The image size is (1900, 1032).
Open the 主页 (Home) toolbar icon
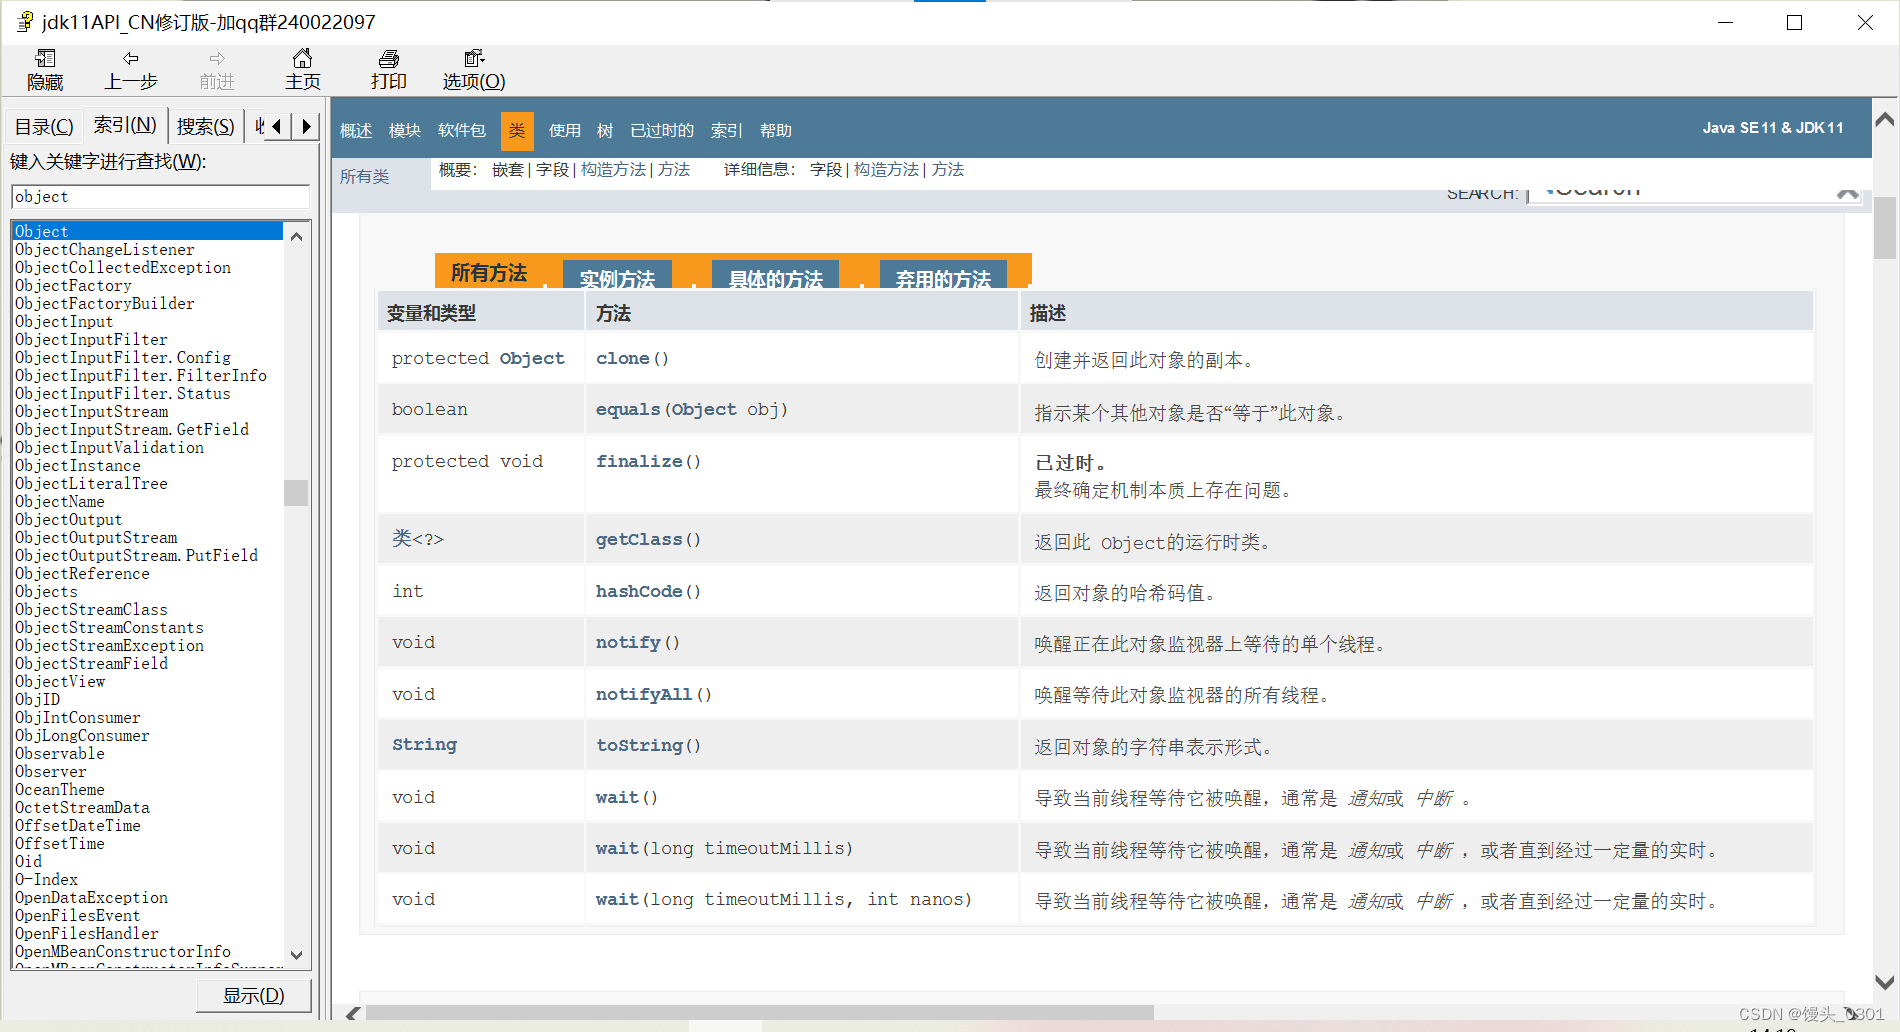tap(303, 70)
